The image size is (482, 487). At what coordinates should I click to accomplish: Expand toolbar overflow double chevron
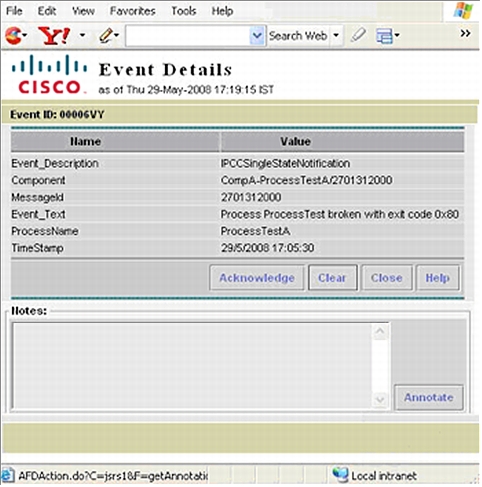(465, 33)
